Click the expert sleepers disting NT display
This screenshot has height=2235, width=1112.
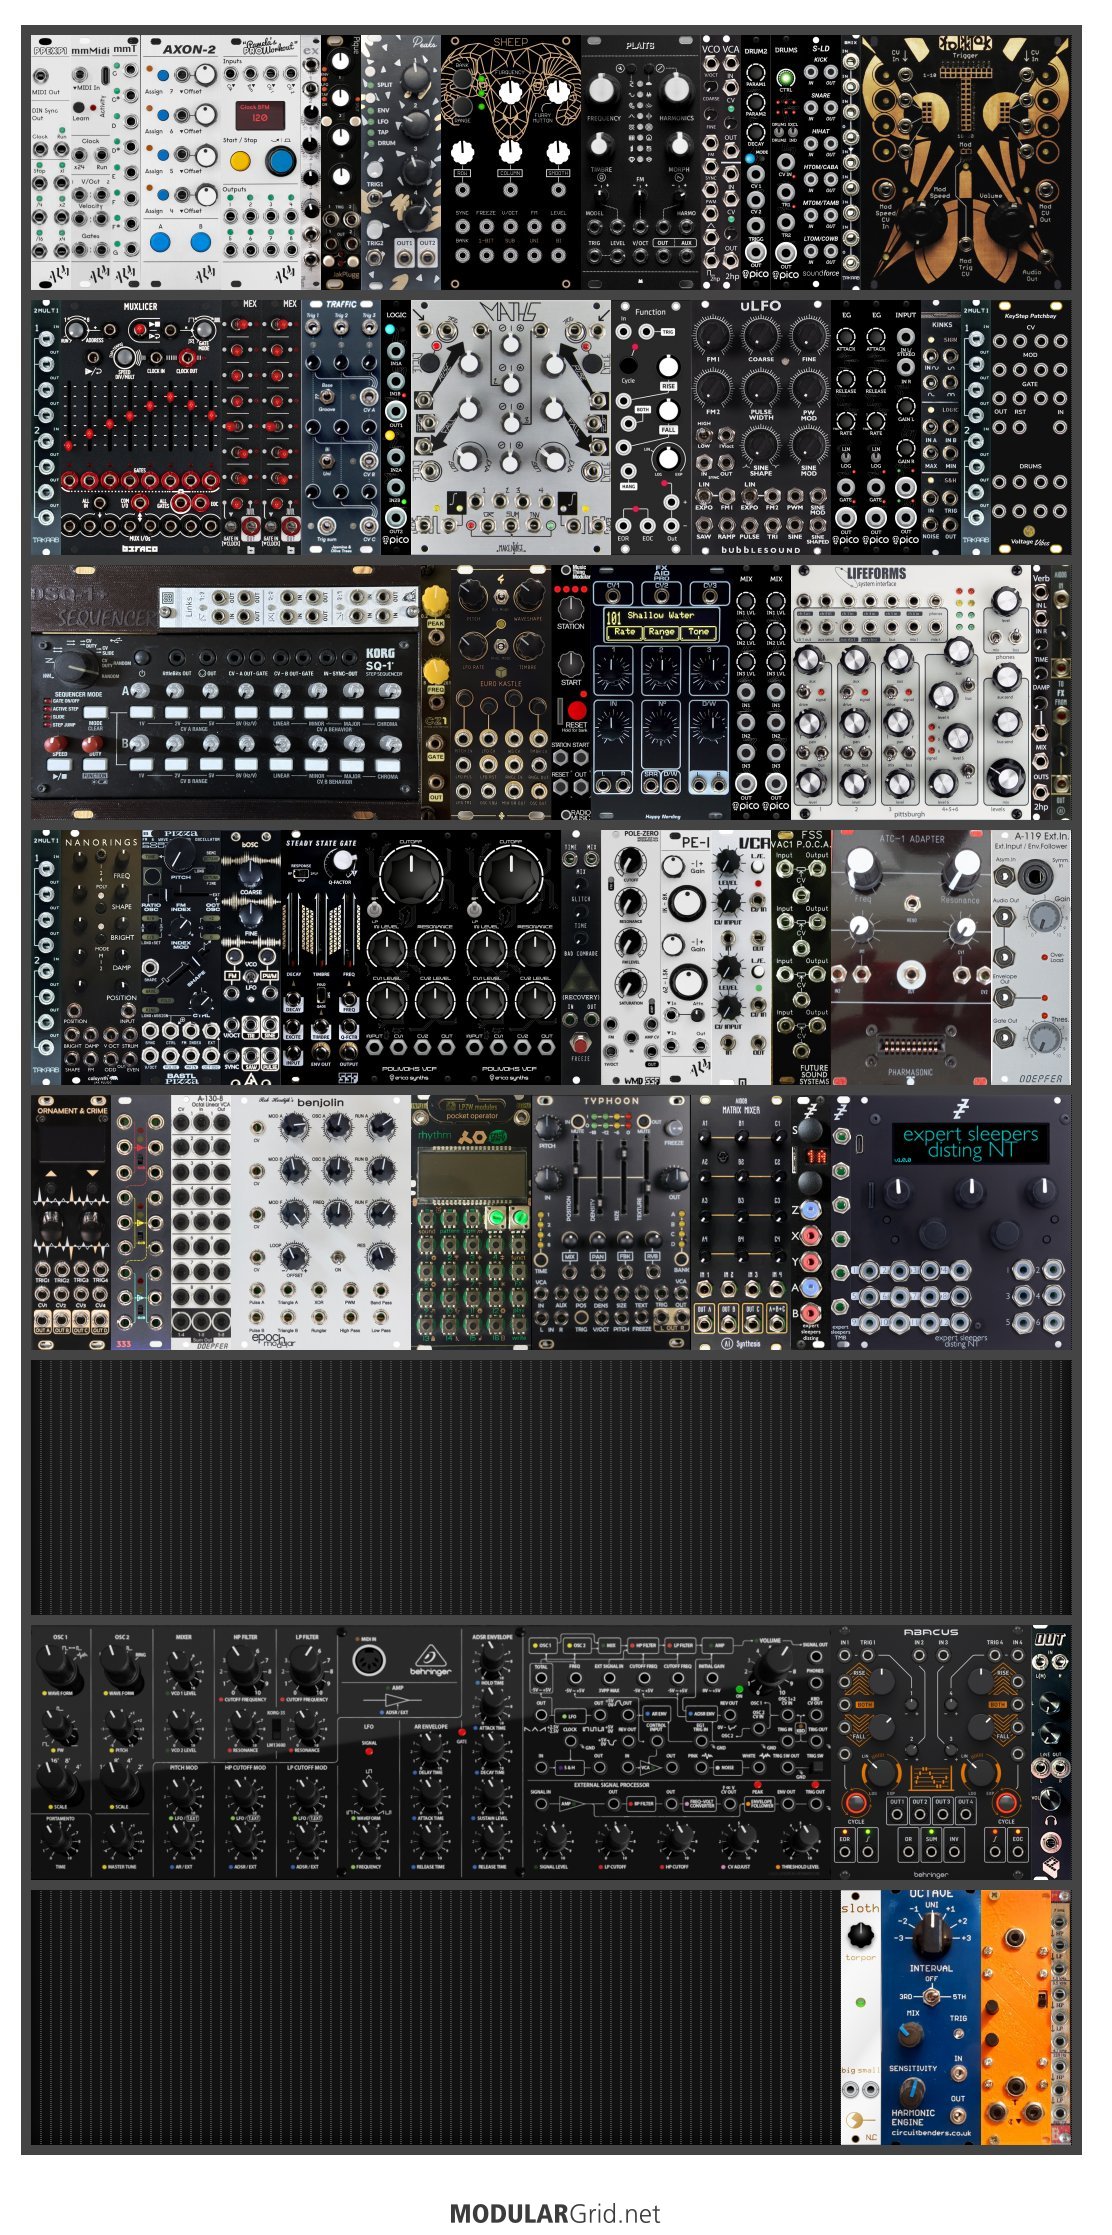click(970, 1142)
